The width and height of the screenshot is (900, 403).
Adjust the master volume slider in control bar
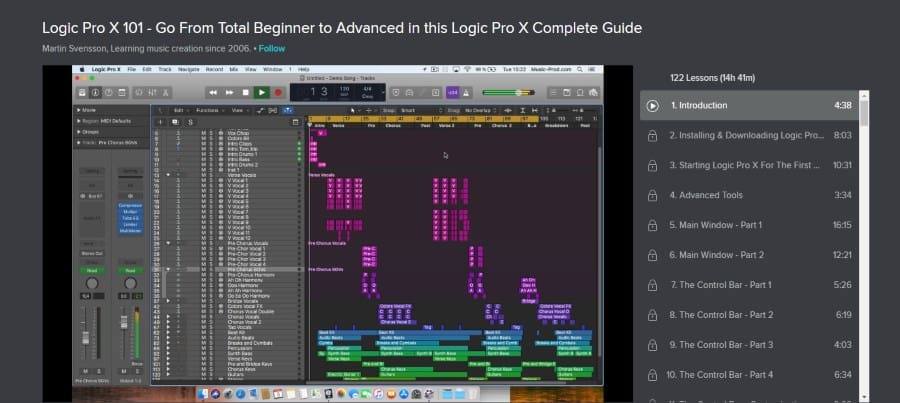(x=508, y=92)
